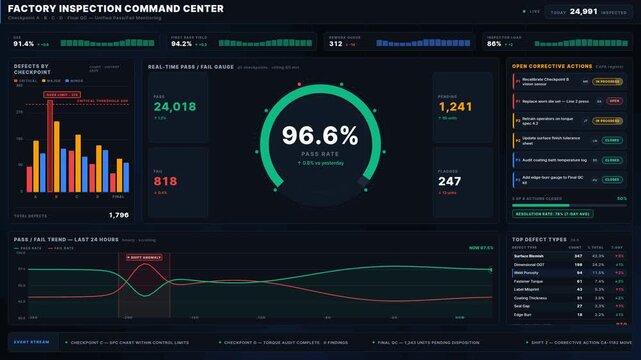Select the Label Misprint defect row
Image resolution: width=641 pixels, height=360 pixels.
coord(568,290)
